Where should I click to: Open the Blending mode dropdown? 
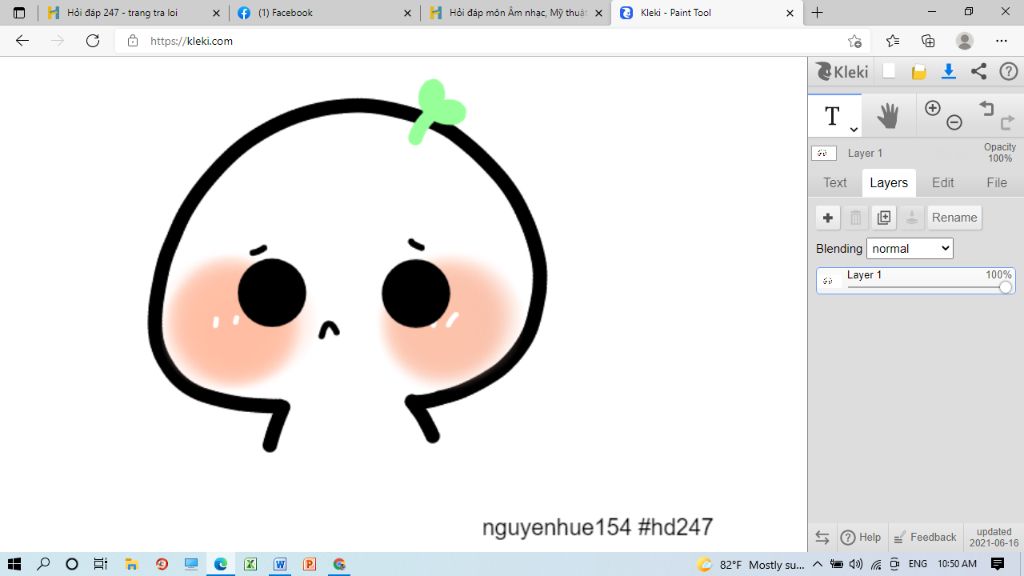909,248
